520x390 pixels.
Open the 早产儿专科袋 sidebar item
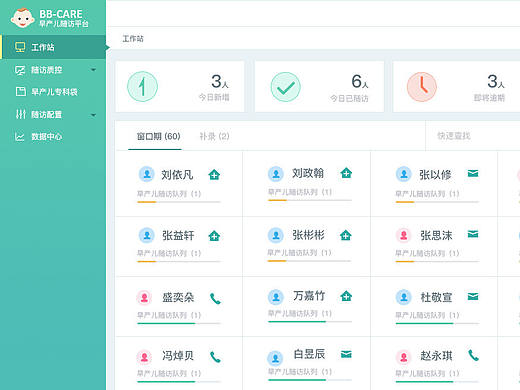point(53,92)
